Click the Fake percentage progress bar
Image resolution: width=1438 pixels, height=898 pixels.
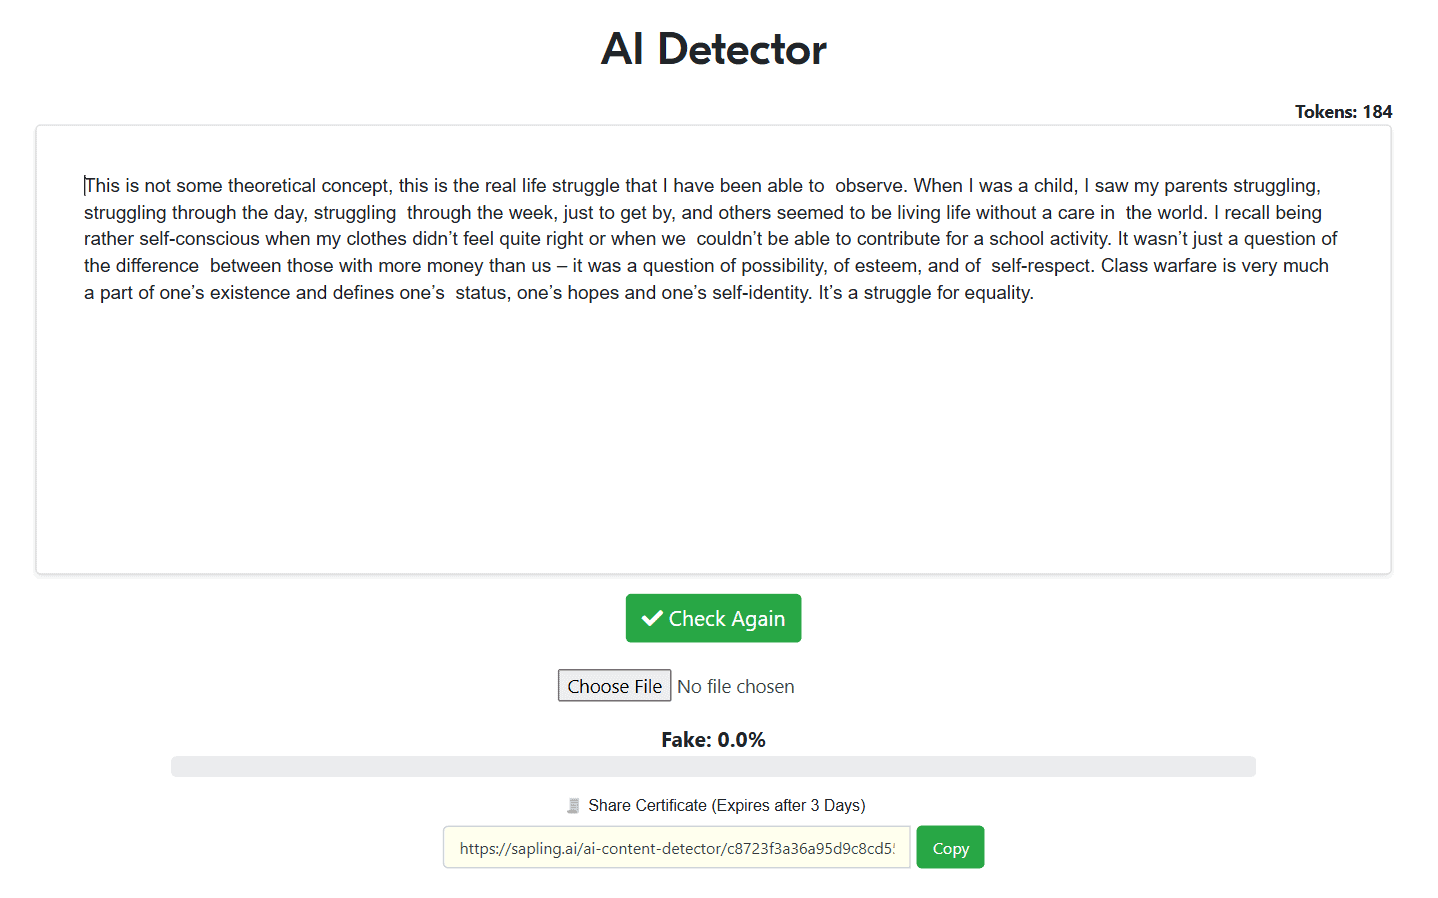(713, 767)
